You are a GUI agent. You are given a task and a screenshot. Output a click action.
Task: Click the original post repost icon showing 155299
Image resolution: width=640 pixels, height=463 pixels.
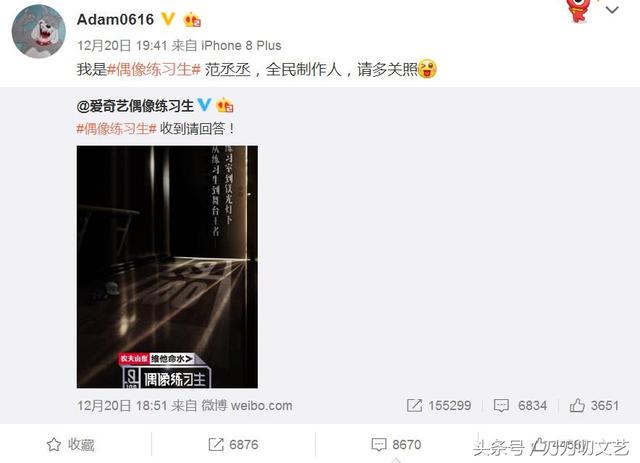[x=439, y=405]
